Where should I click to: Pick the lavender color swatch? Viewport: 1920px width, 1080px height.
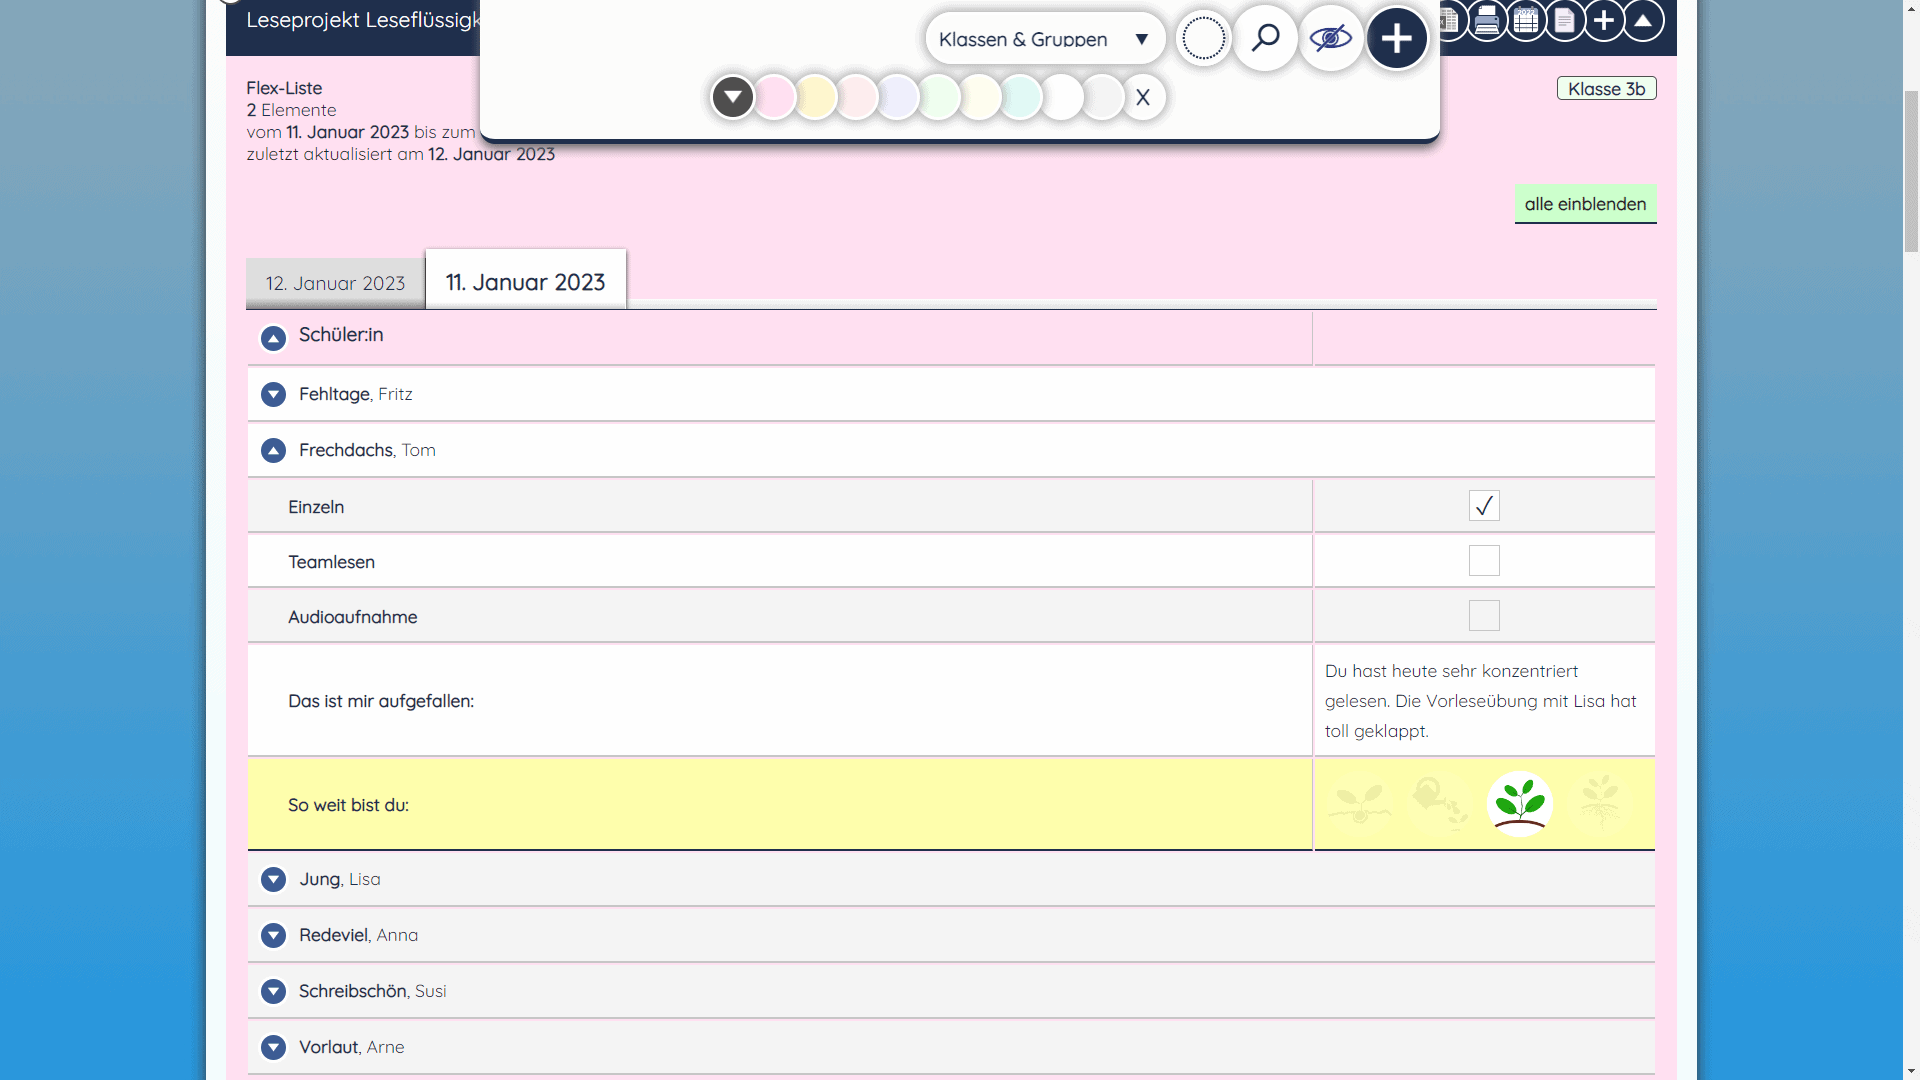click(x=897, y=97)
